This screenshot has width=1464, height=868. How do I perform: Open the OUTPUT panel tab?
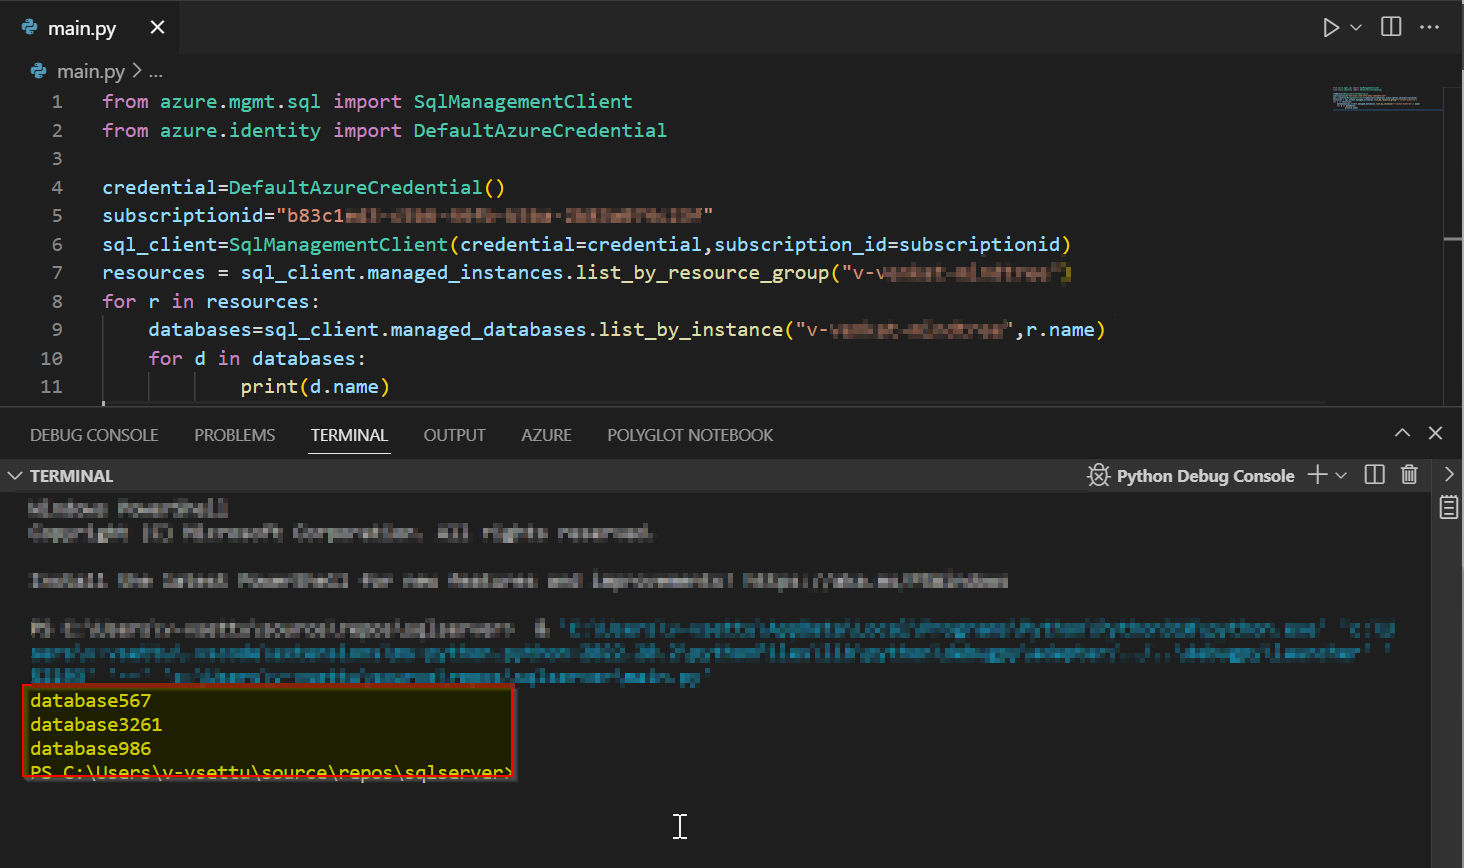coord(454,435)
